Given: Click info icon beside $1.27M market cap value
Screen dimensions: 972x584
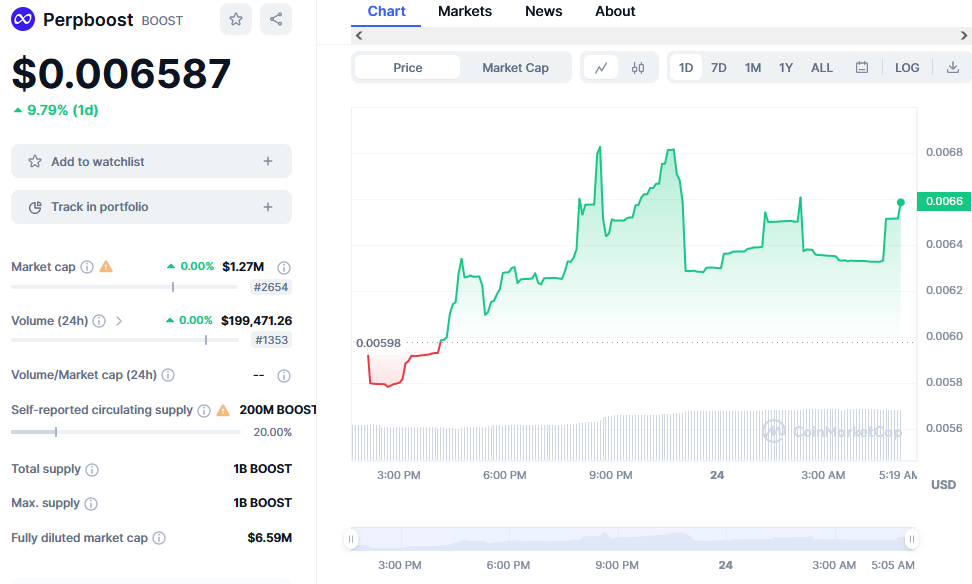Looking at the screenshot, I should 284,267.
